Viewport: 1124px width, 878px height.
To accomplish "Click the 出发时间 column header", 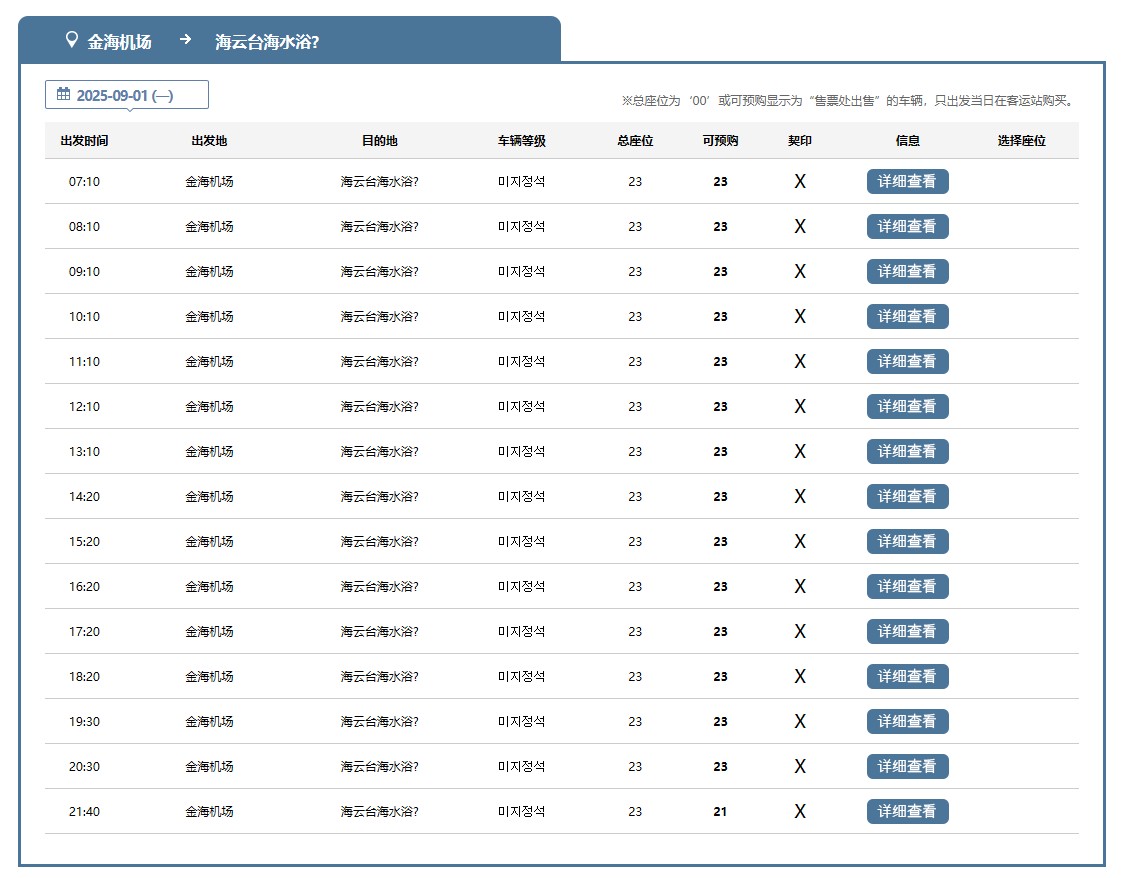I will pos(84,141).
